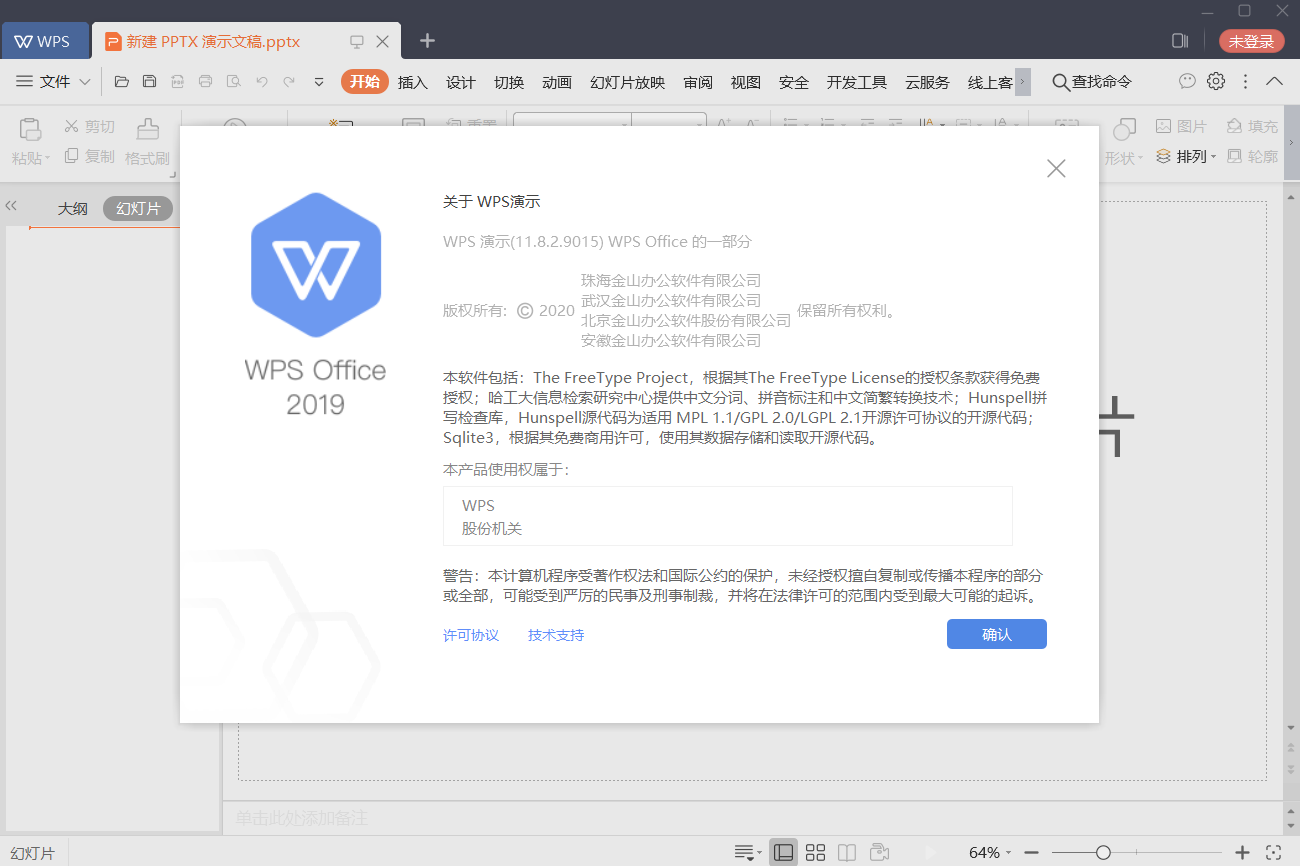1300x866 pixels.
Task: Click the 填充 (Fill) icon
Action: (x=1249, y=125)
